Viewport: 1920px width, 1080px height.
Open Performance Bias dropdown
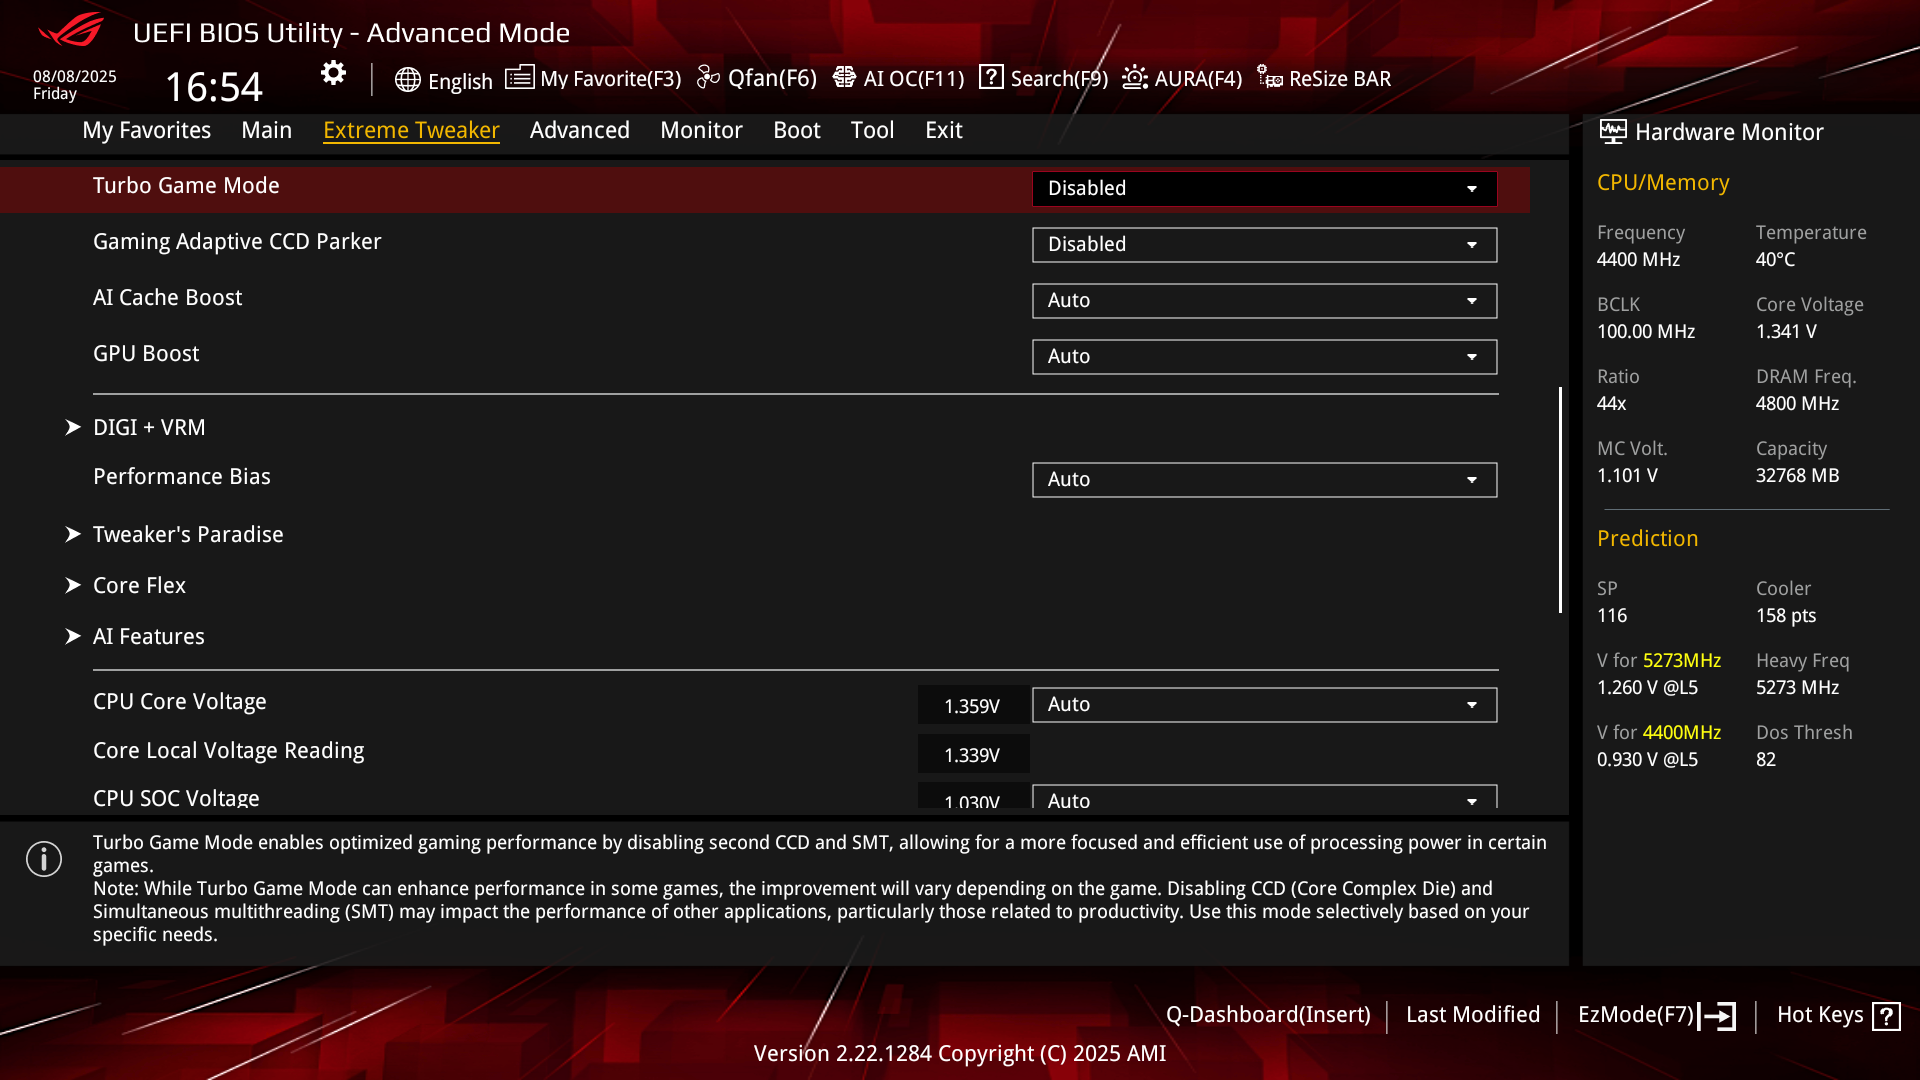1264,480
